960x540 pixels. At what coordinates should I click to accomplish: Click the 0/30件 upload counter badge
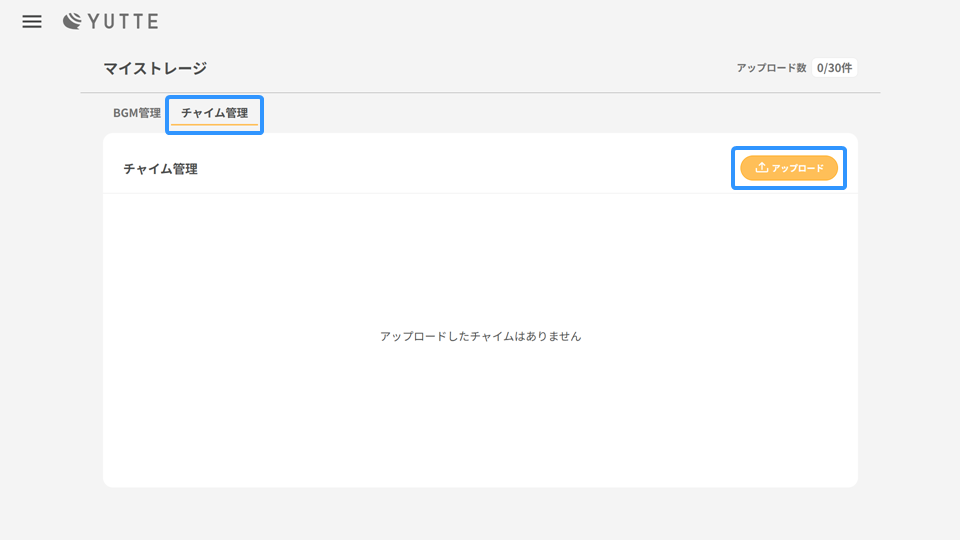coord(834,68)
